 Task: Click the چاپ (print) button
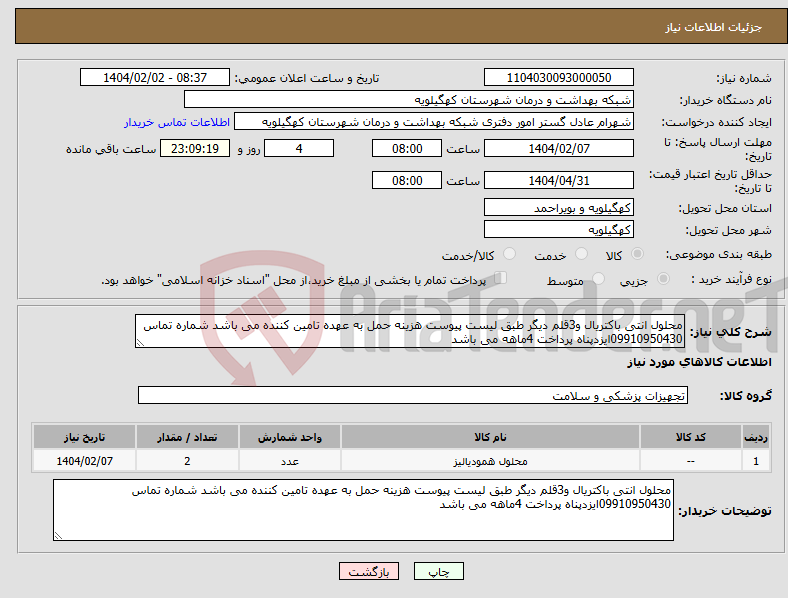(x=438, y=571)
